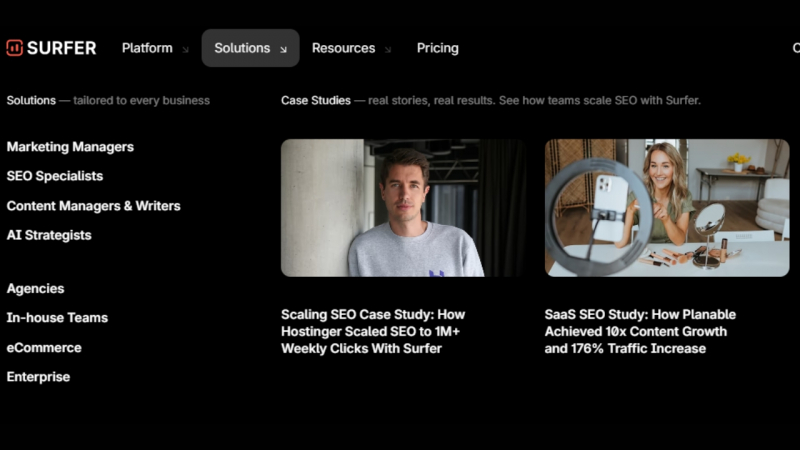Go to the Agencies page
Screen dimensions: 800x450
pyautogui.click(x=35, y=289)
